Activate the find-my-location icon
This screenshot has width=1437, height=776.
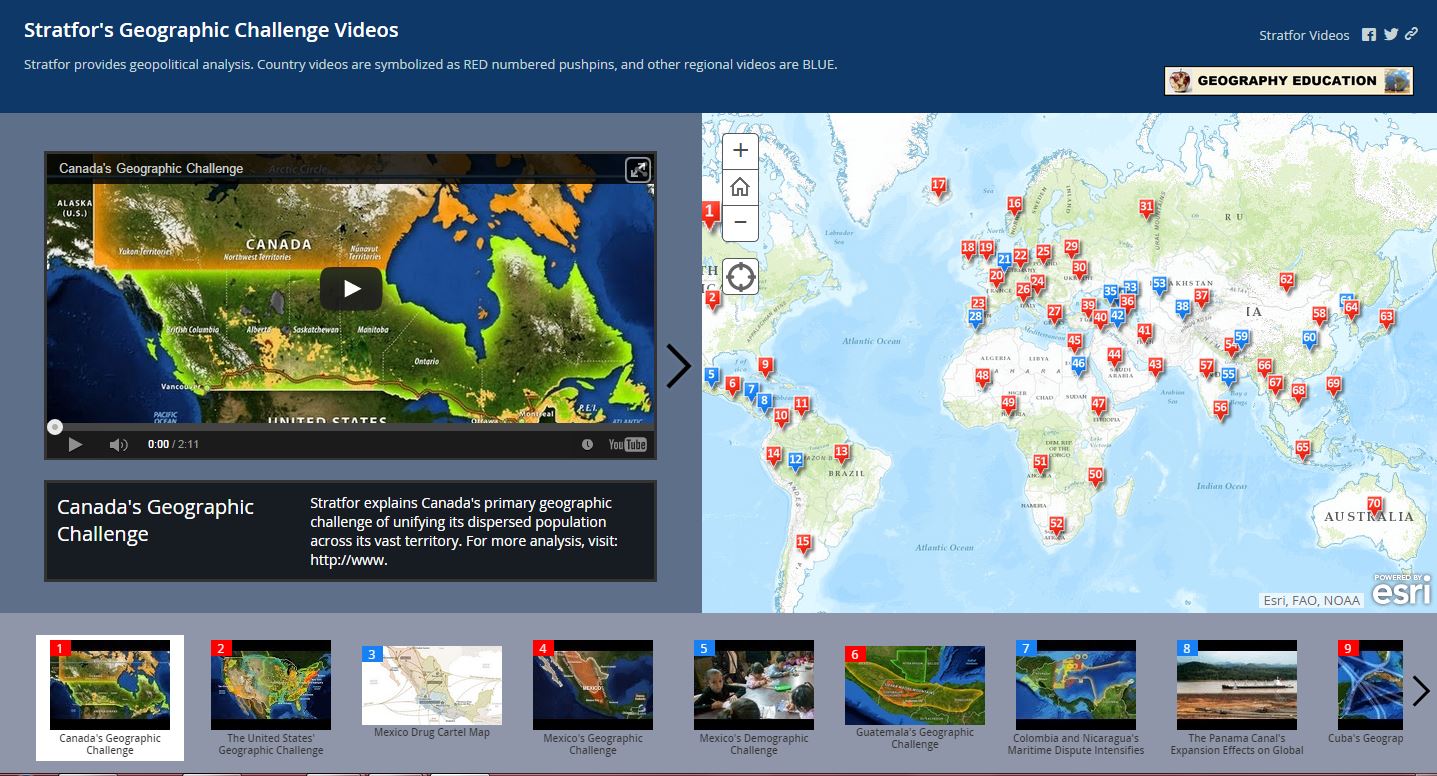[739, 276]
